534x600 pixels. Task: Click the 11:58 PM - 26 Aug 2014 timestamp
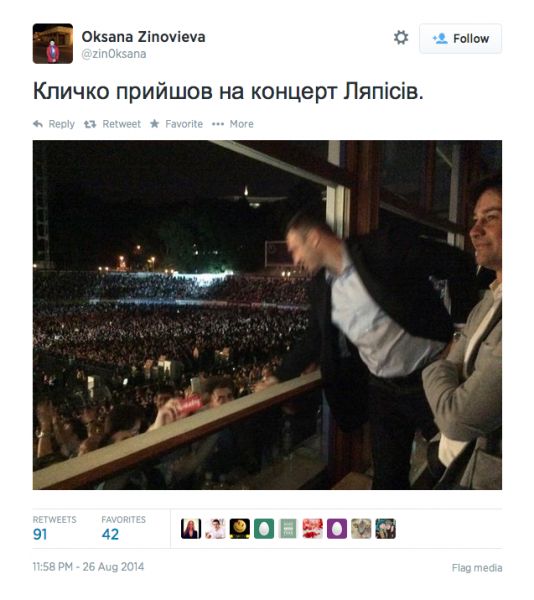click(88, 567)
